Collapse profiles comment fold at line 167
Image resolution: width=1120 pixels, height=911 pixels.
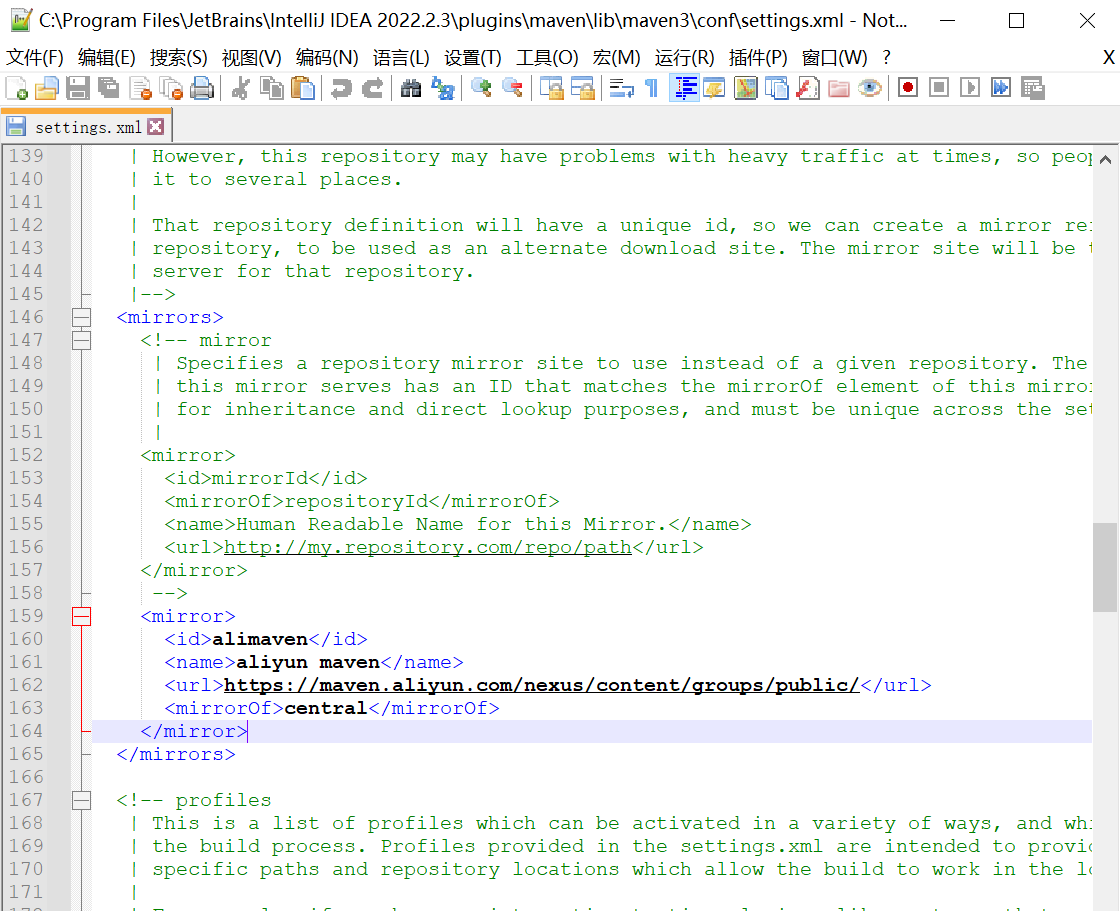click(x=81, y=800)
